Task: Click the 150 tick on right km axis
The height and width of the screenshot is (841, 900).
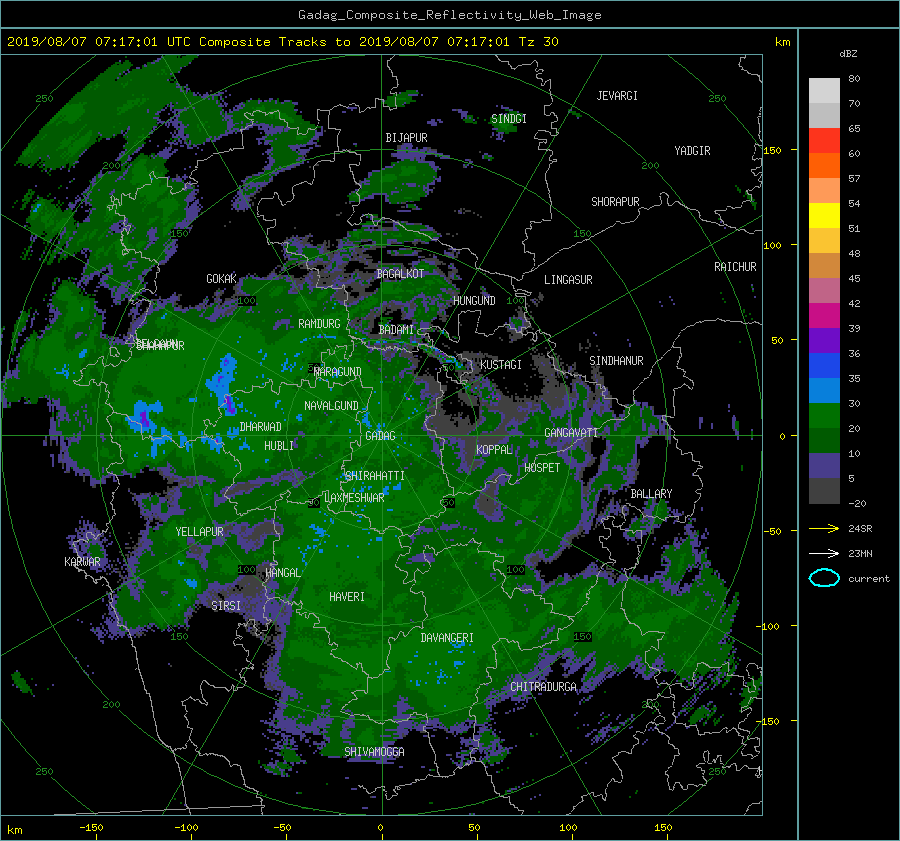Action: 773,150
